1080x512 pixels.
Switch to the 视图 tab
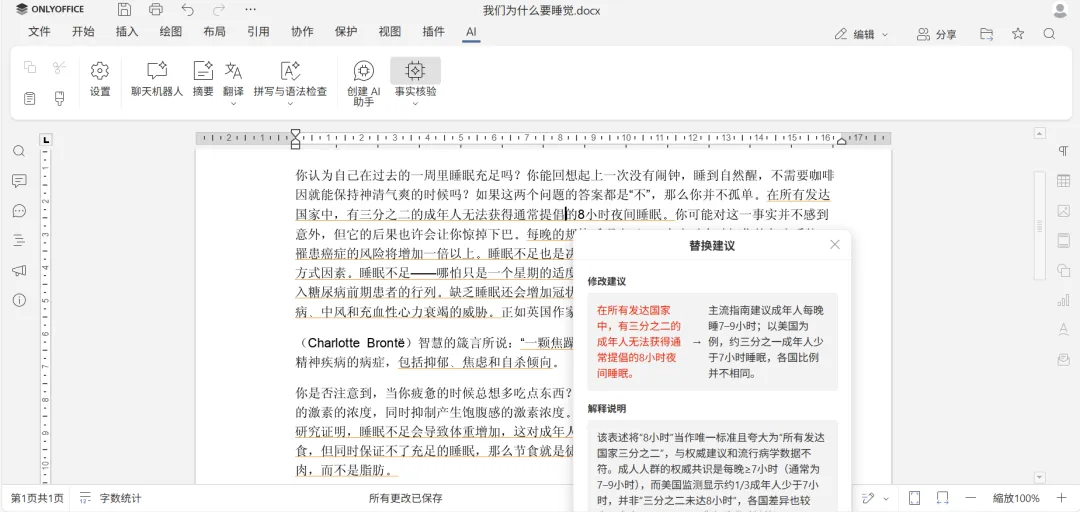click(x=390, y=32)
